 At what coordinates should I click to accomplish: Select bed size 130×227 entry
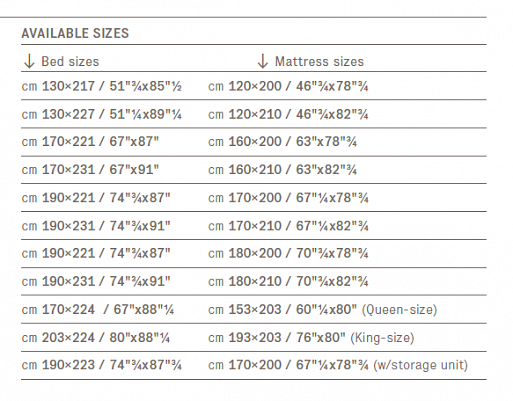pos(102,114)
